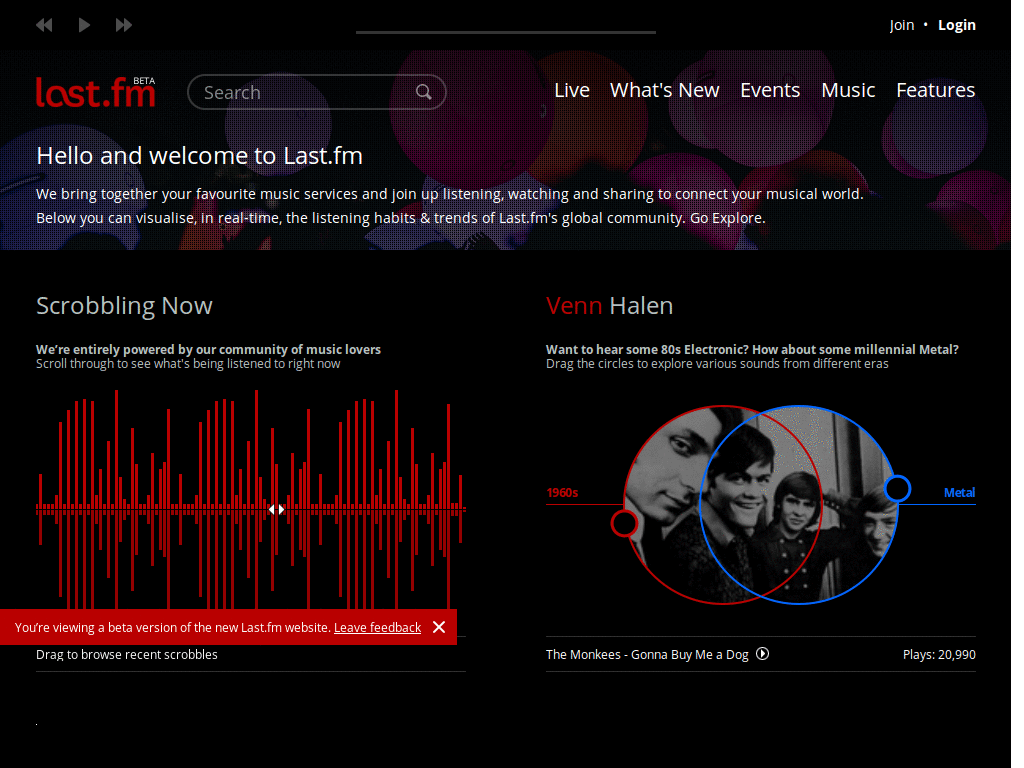This screenshot has width=1024, height=768.
Task: Submit search with the magnifier icon
Action: tap(424, 92)
